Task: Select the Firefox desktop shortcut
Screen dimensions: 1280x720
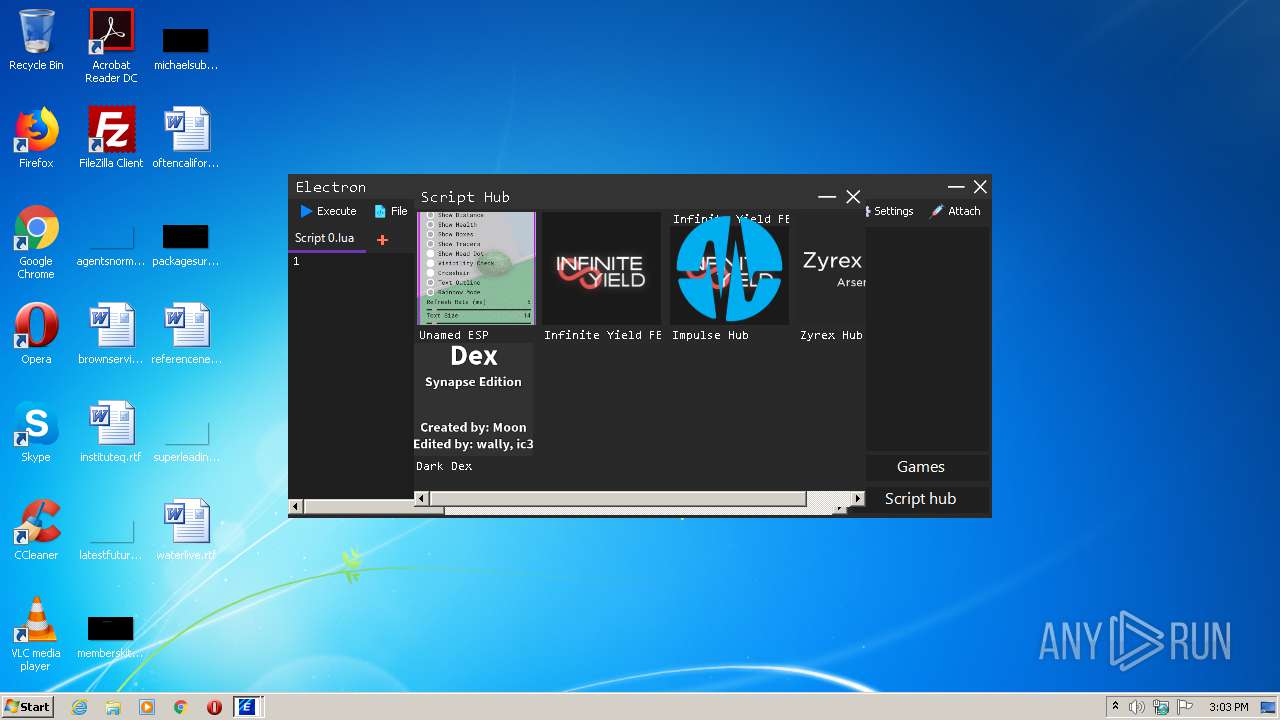Action: [36, 138]
